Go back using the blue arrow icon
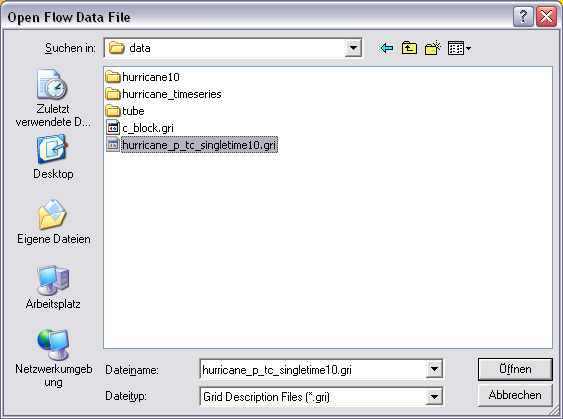 click(386, 48)
